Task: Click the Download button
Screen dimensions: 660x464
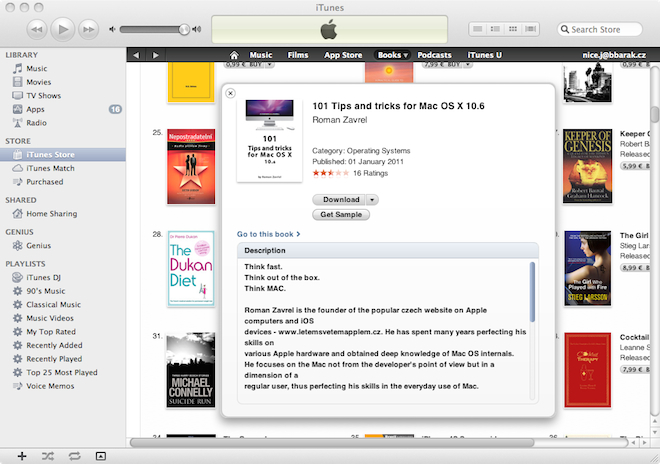Action: tap(339, 200)
